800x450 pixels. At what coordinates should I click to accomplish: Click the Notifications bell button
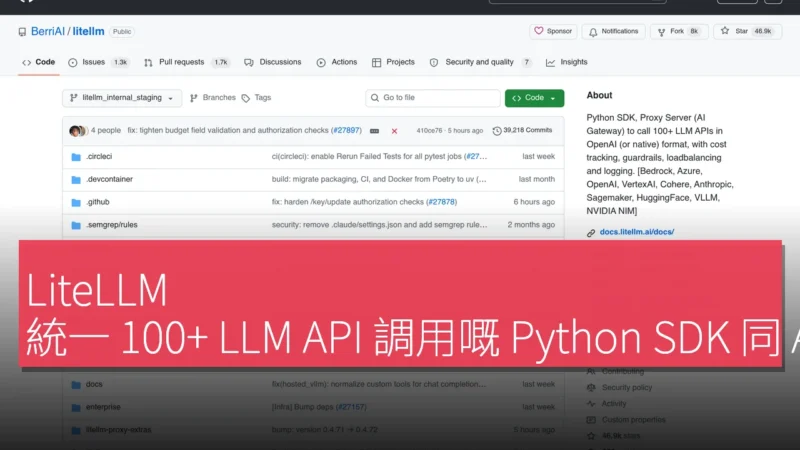[614, 31]
